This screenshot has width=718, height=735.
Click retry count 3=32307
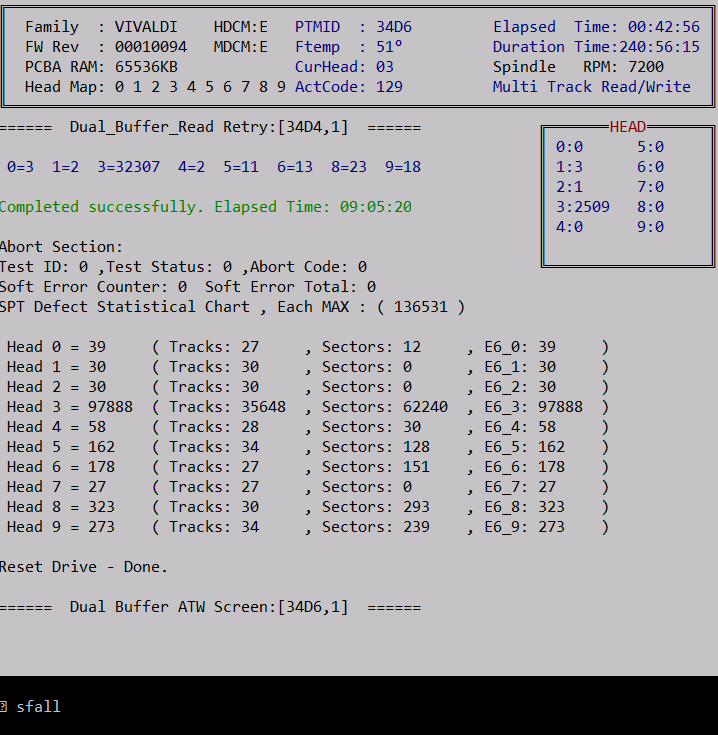click(128, 167)
